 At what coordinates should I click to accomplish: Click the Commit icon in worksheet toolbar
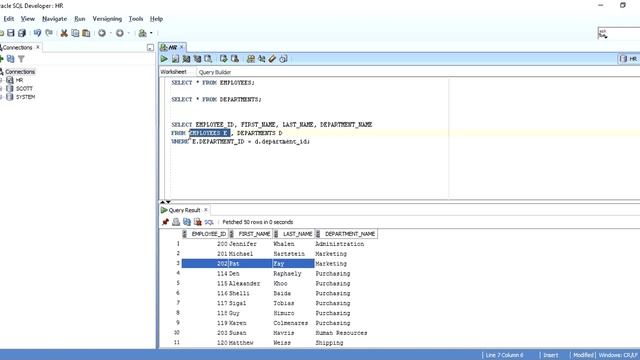tap(224, 59)
